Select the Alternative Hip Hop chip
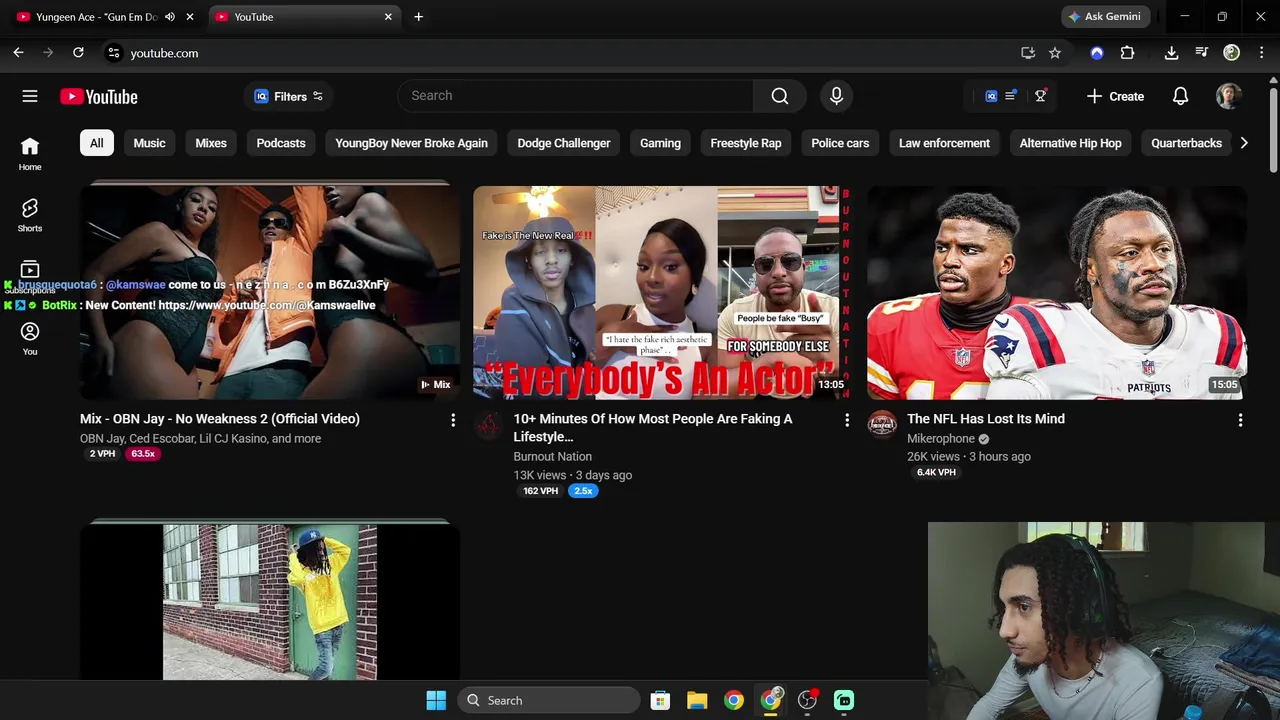 pyautogui.click(x=1070, y=143)
